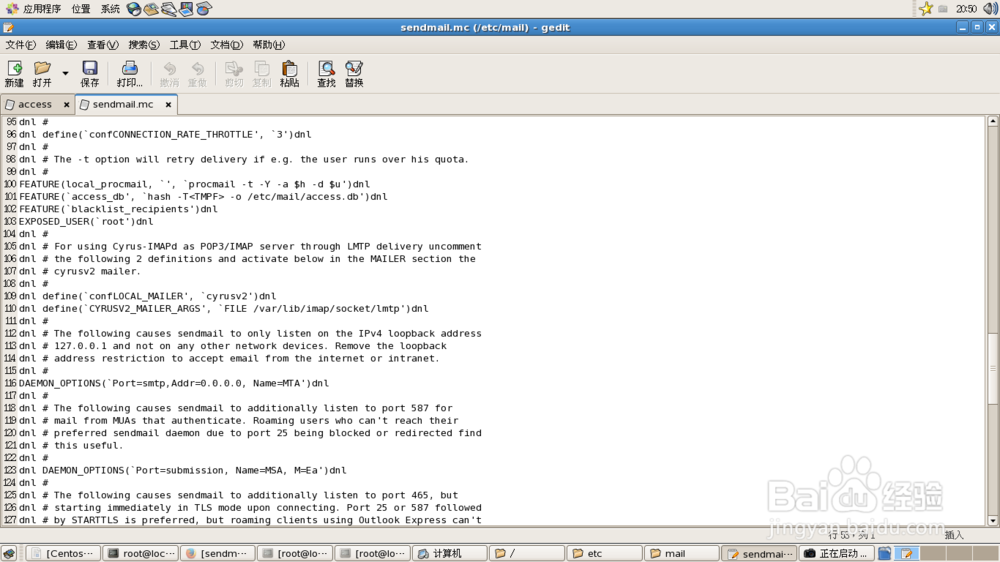Click line 123 DAEMON_OPTIONS submission text
The width and height of the screenshot is (1000, 562).
pos(182,470)
